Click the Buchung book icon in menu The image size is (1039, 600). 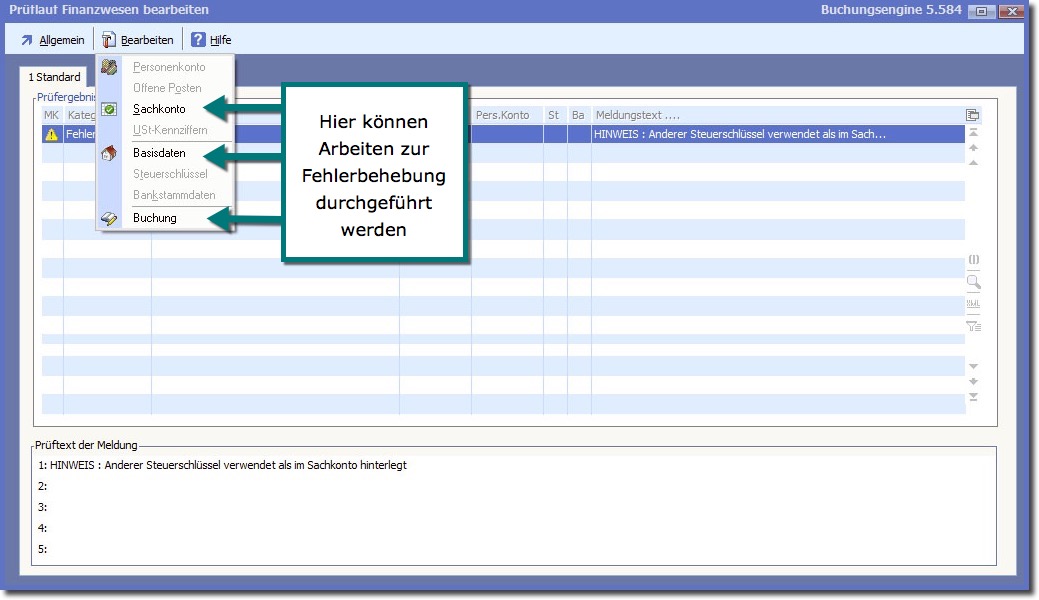coord(110,218)
